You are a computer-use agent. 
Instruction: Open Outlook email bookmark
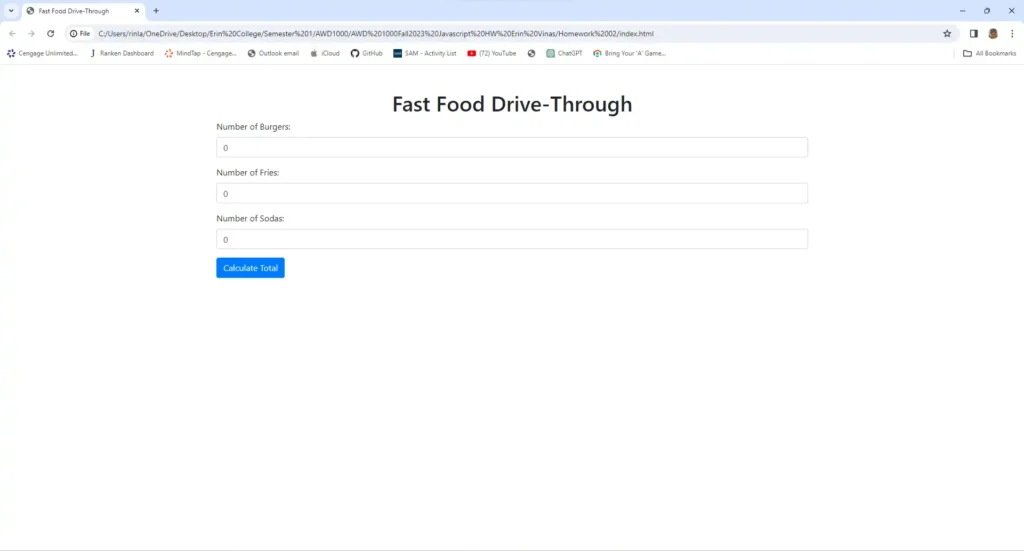[273, 54]
